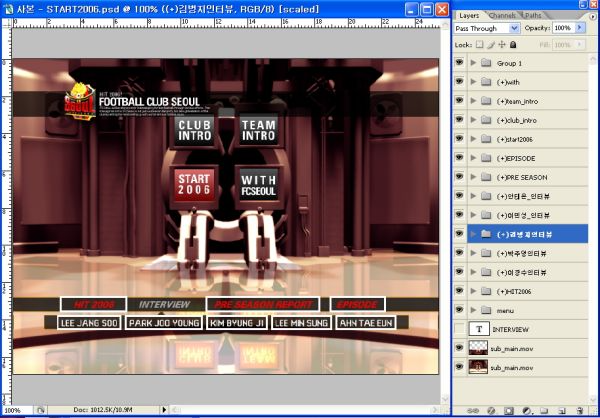
Task: Toggle lock transparent pixels
Action: click(x=480, y=45)
